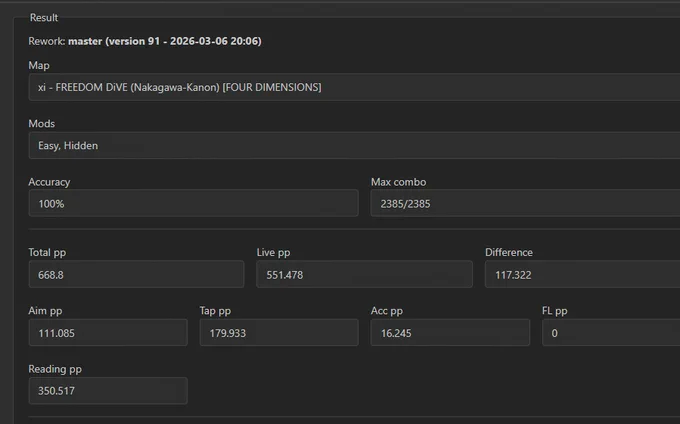Click the Total pp label
This screenshot has width=680, height=424.
tap(47, 252)
